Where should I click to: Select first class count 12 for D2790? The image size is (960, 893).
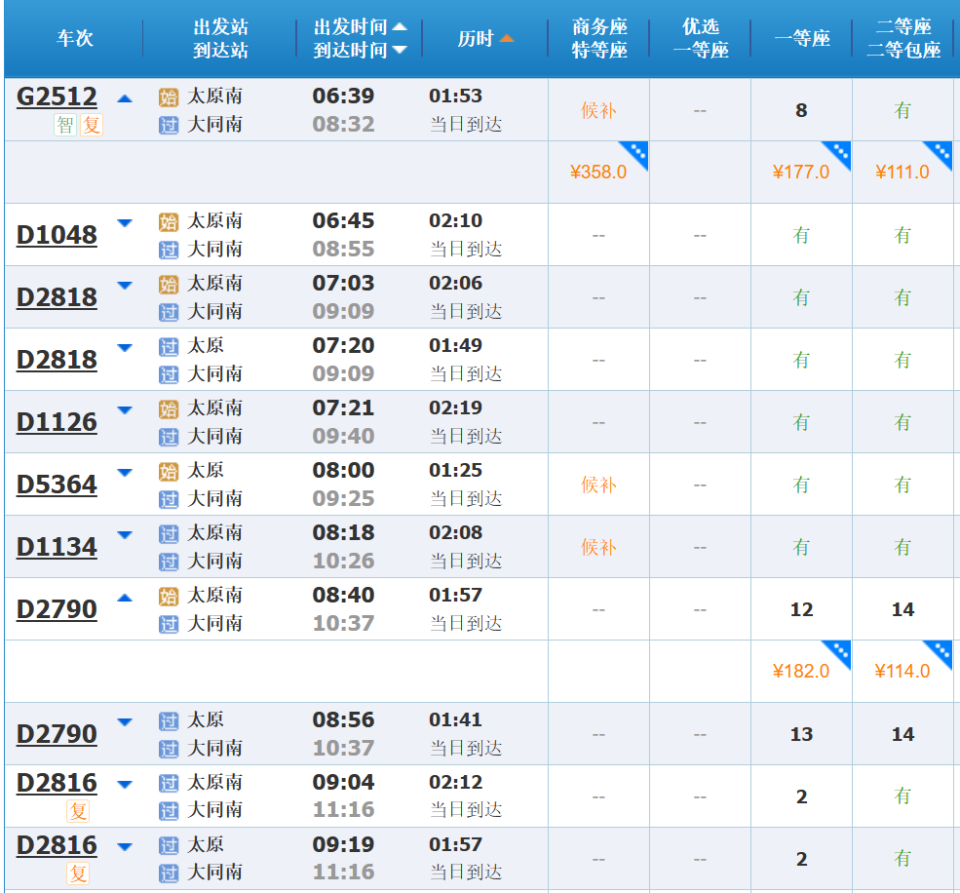click(x=801, y=610)
